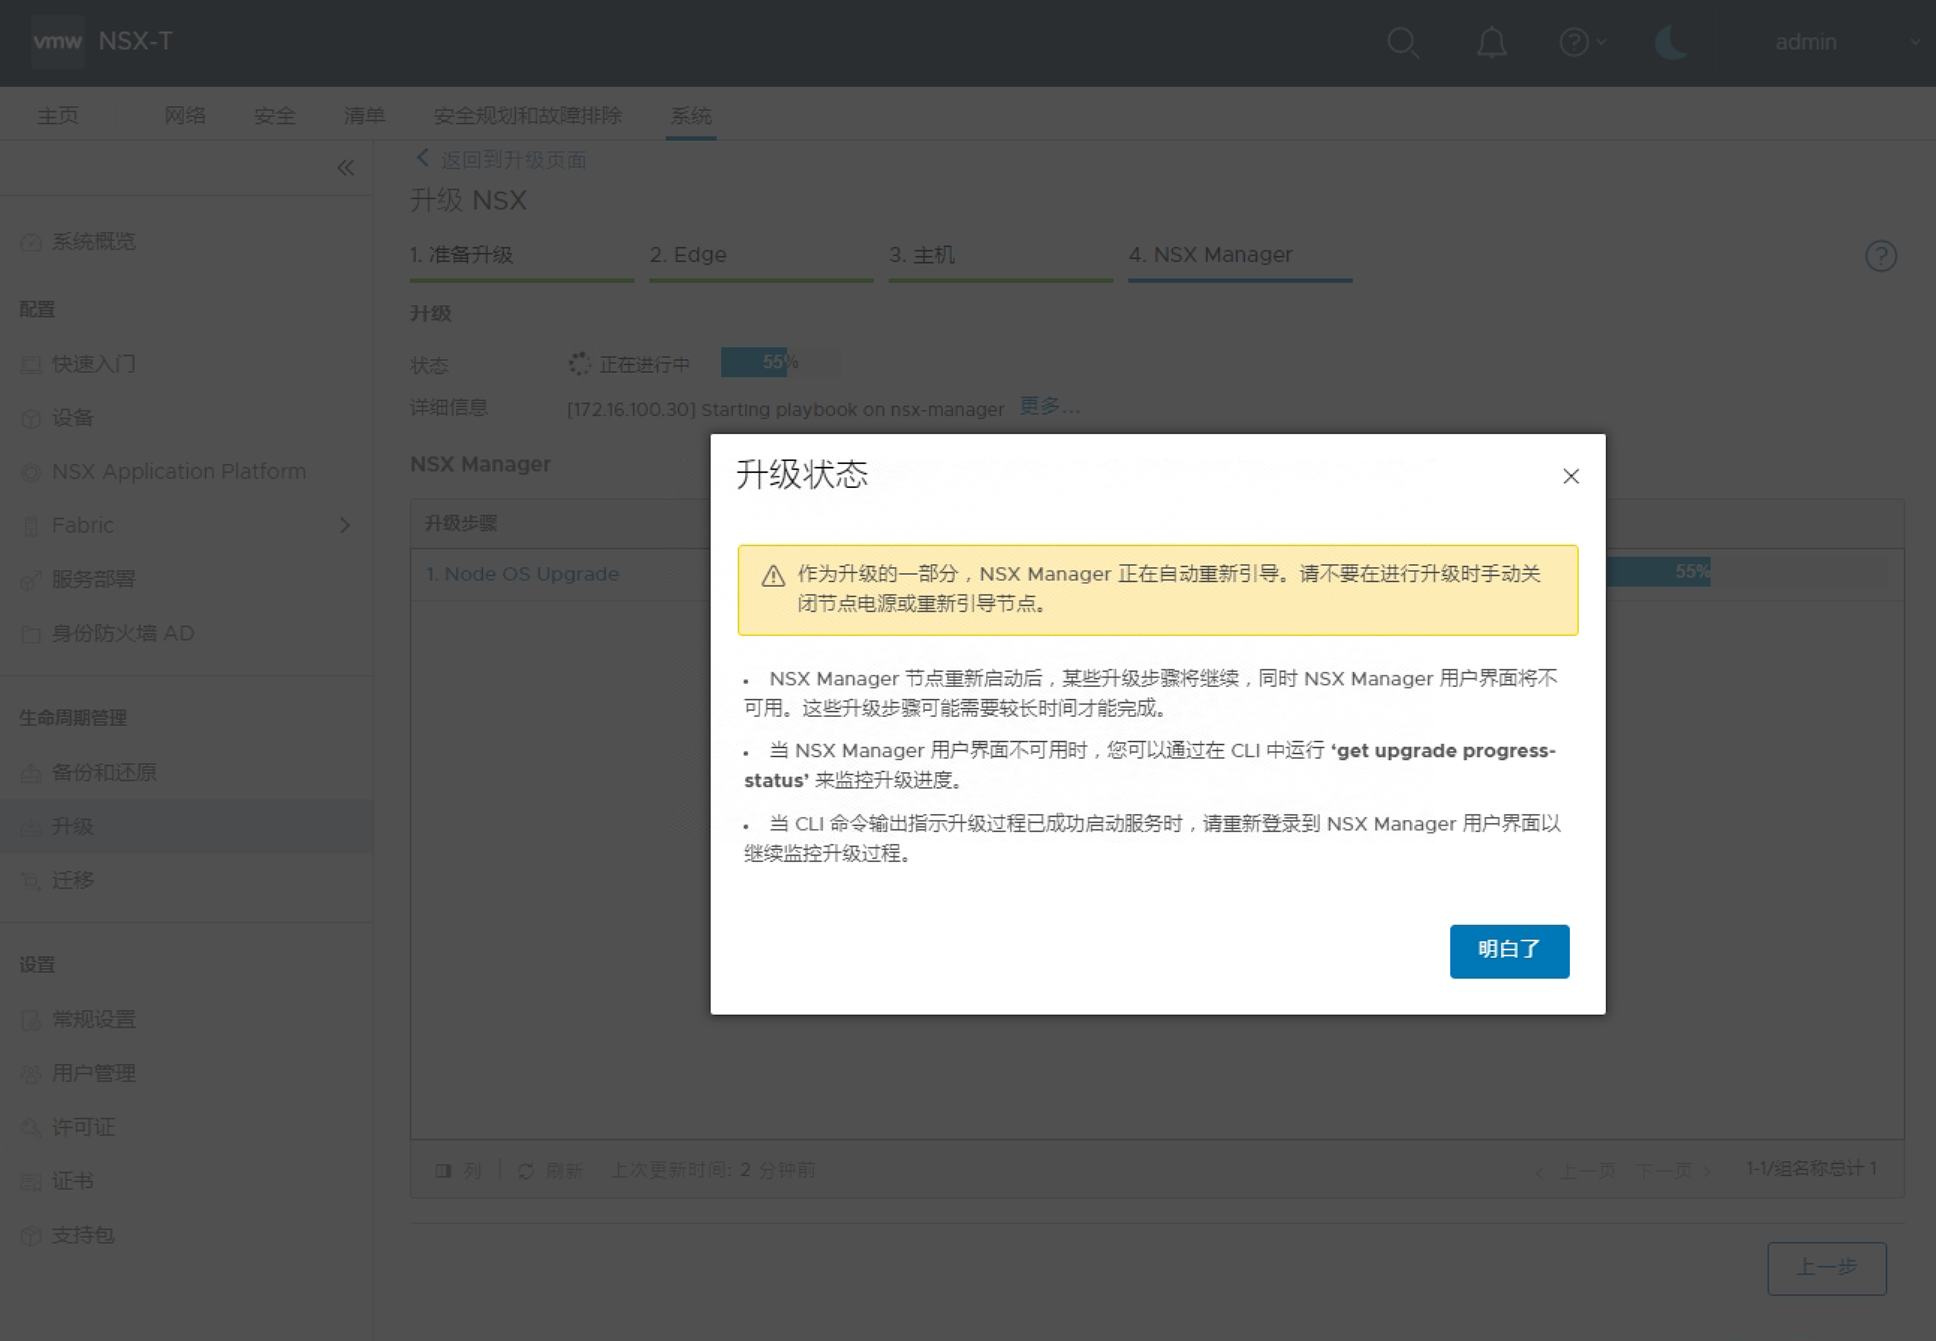Screen dimensions: 1936x1341
Task: Click the 55% status progress bar
Action: click(779, 362)
